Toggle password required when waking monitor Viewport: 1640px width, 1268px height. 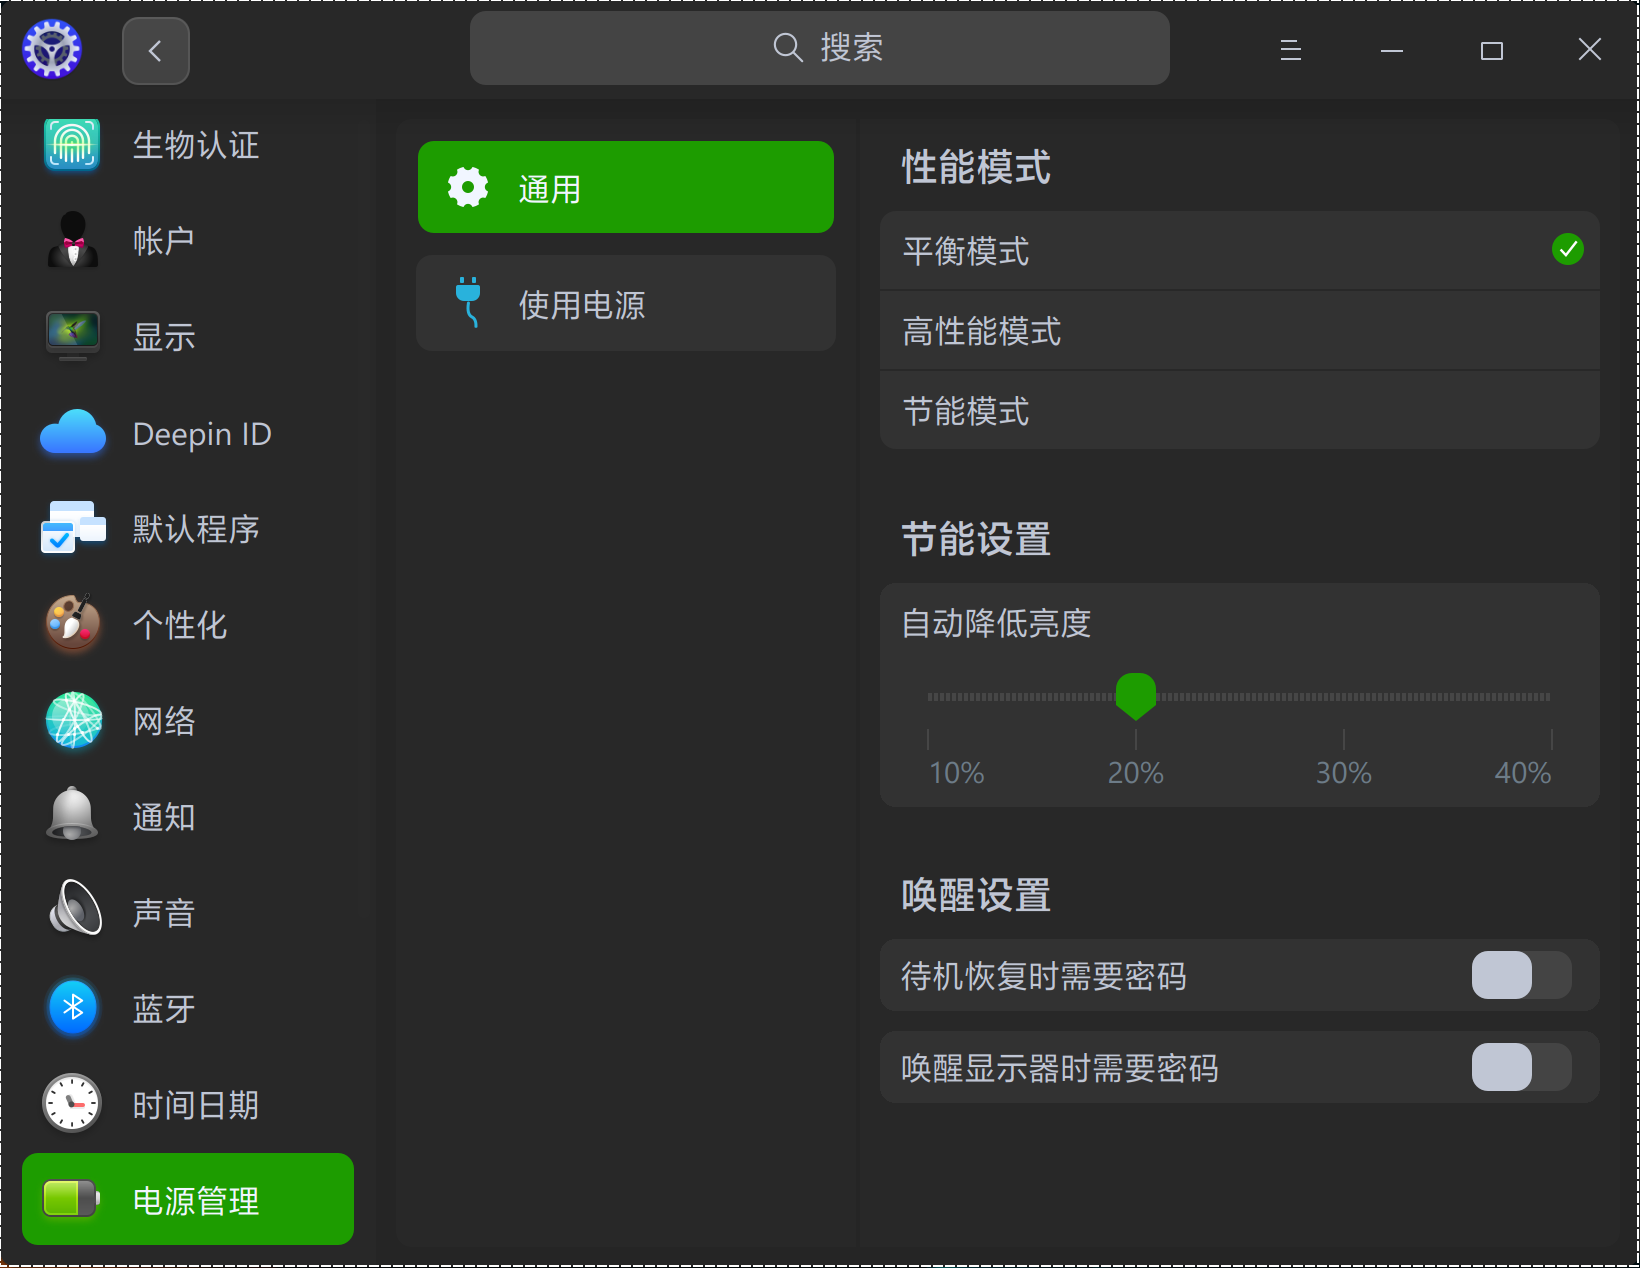tap(1520, 1067)
